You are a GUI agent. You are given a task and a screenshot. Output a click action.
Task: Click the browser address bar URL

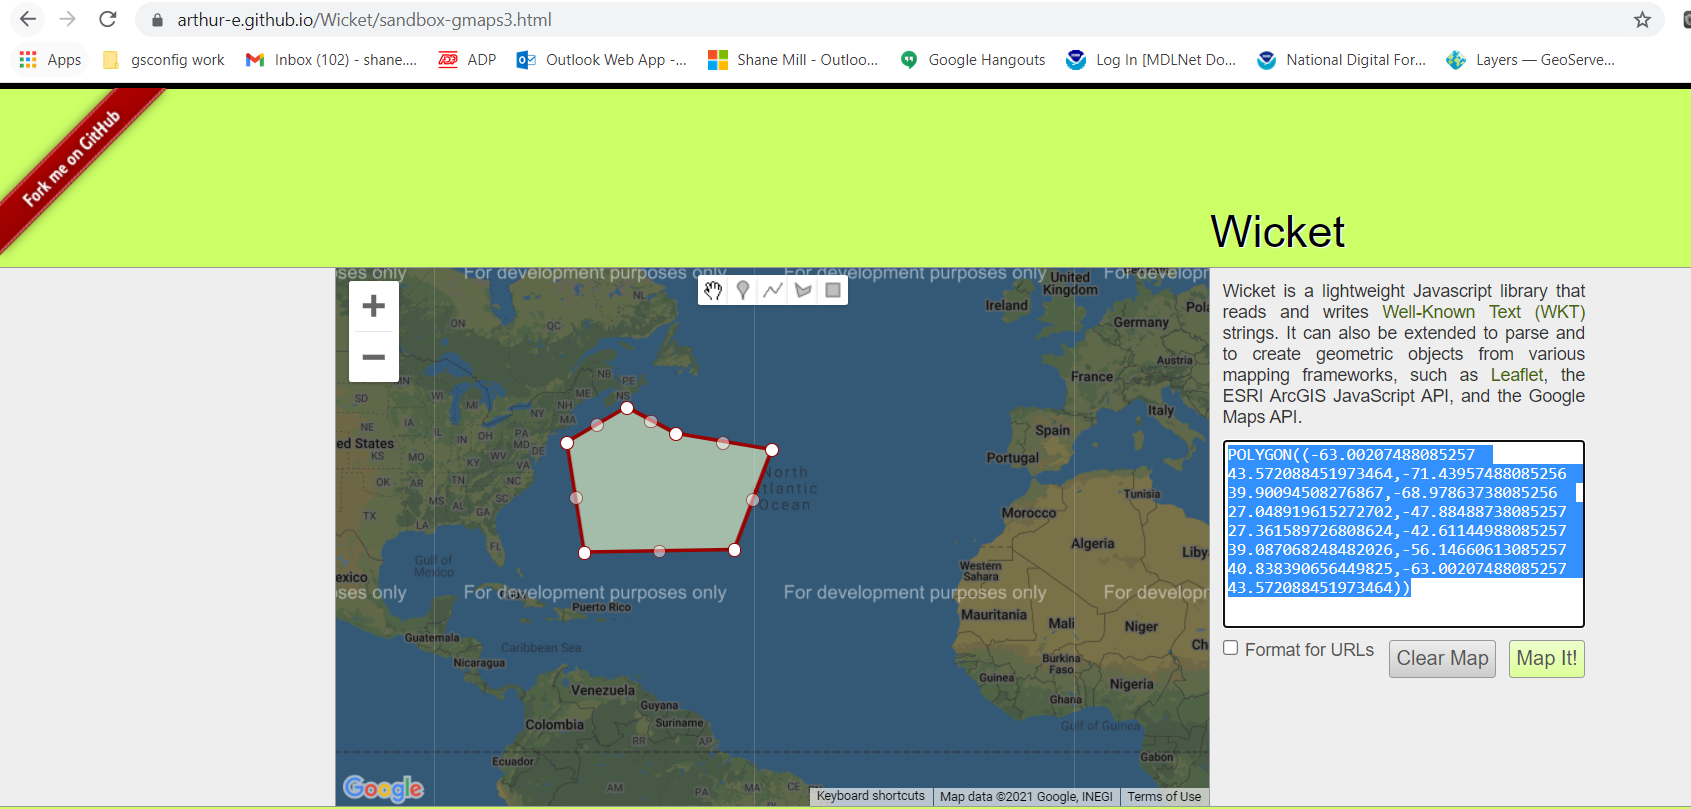coord(364,20)
